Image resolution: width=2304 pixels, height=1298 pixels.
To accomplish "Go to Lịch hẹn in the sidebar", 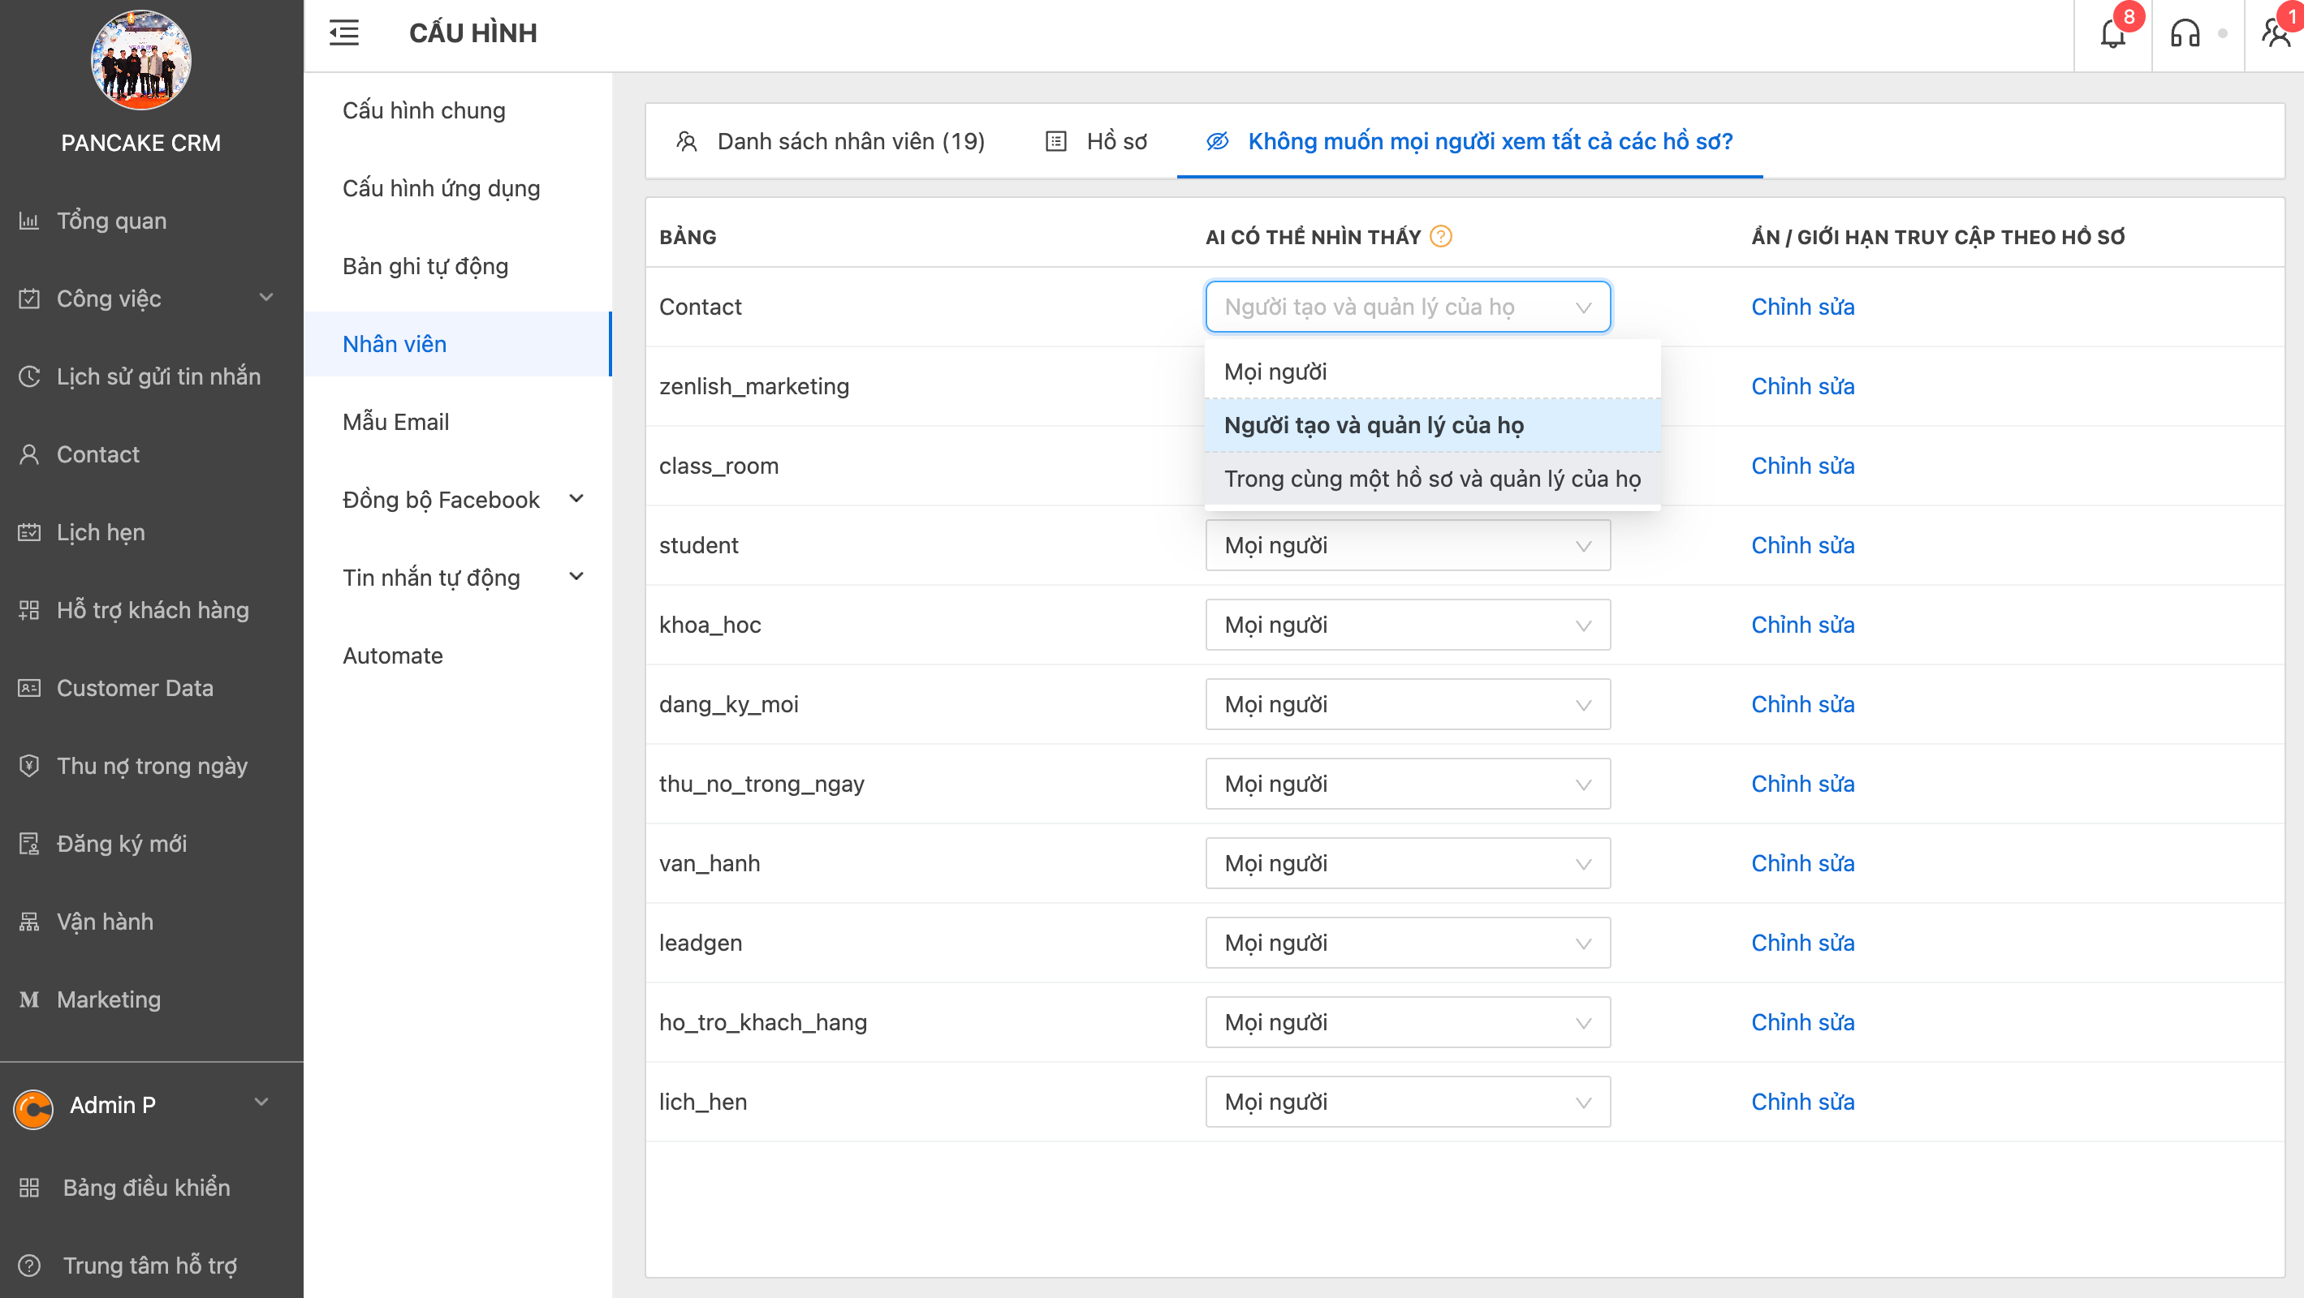I will [100, 532].
